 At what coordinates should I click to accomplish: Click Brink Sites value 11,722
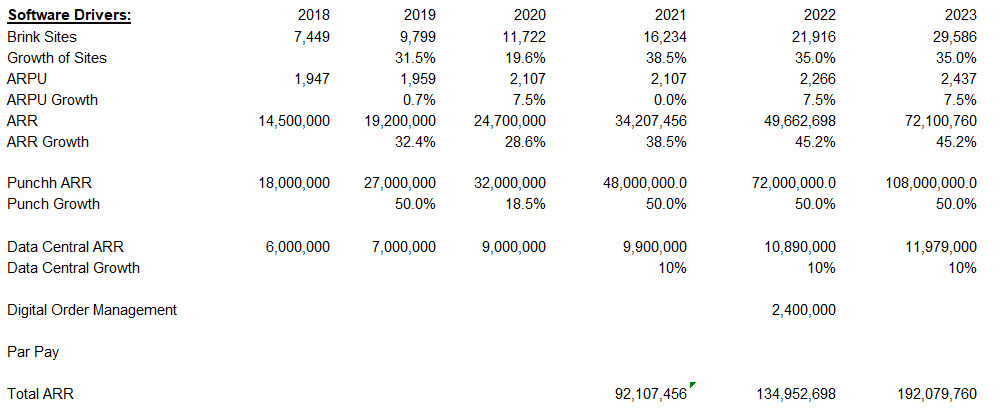coord(525,36)
